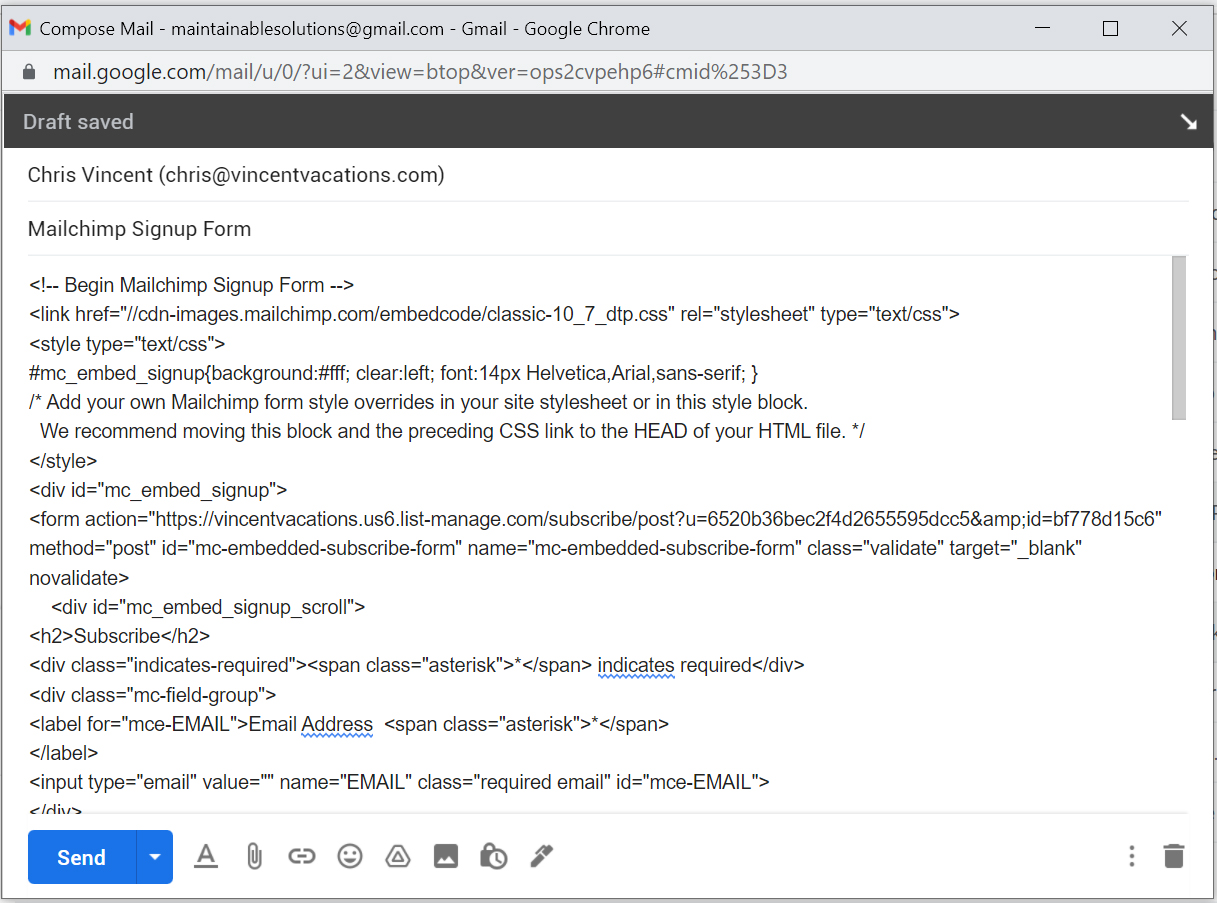Open more options three-dot menu
This screenshot has height=903, width=1217.
[x=1131, y=856]
